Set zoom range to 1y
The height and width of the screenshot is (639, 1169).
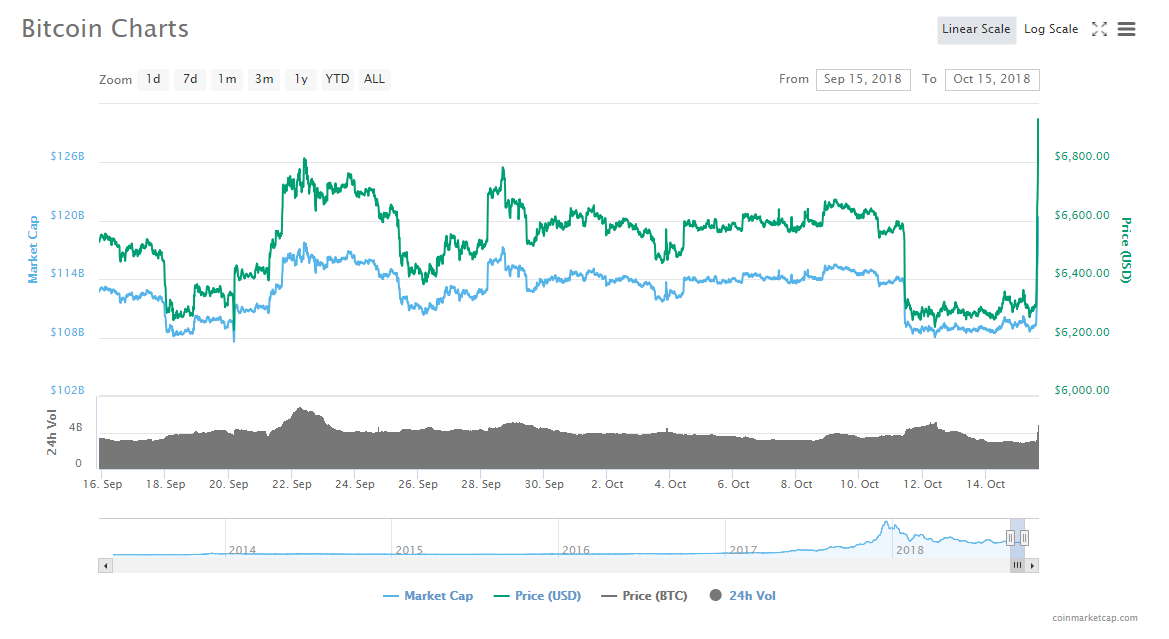click(300, 79)
